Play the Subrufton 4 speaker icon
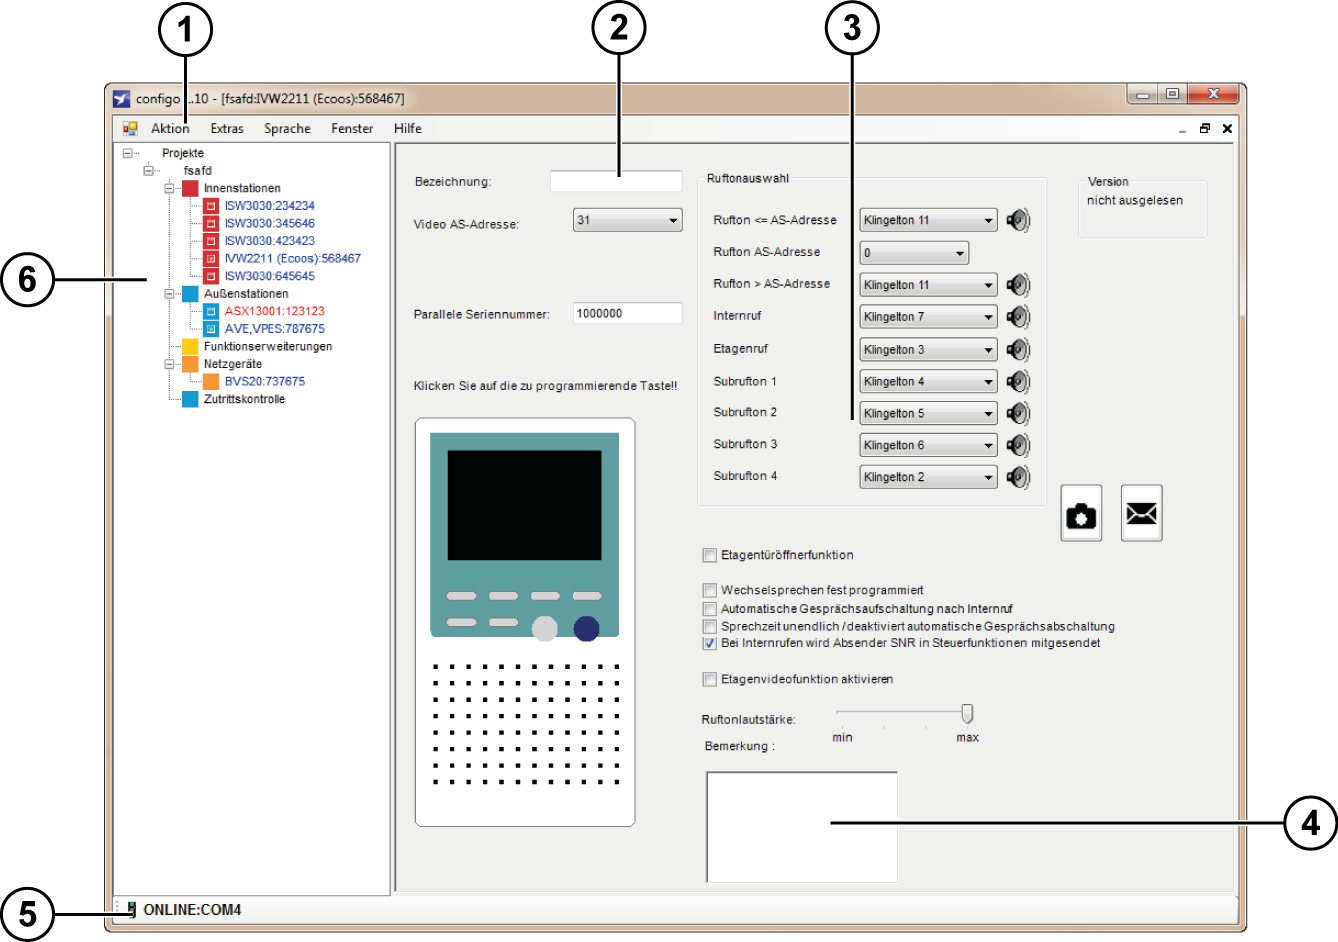 click(x=1018, y=477)
